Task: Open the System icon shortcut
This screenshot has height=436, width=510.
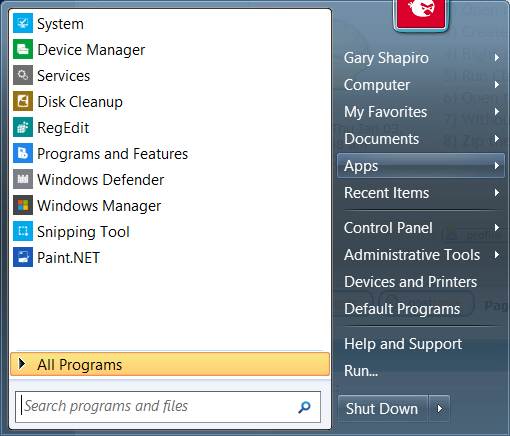Action: click(x=23, y=23)
